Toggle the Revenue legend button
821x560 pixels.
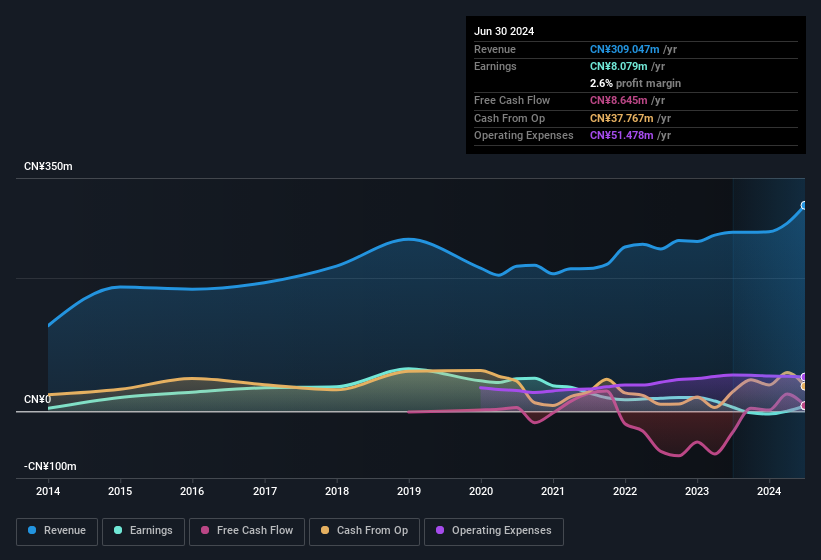pos(57,531)
